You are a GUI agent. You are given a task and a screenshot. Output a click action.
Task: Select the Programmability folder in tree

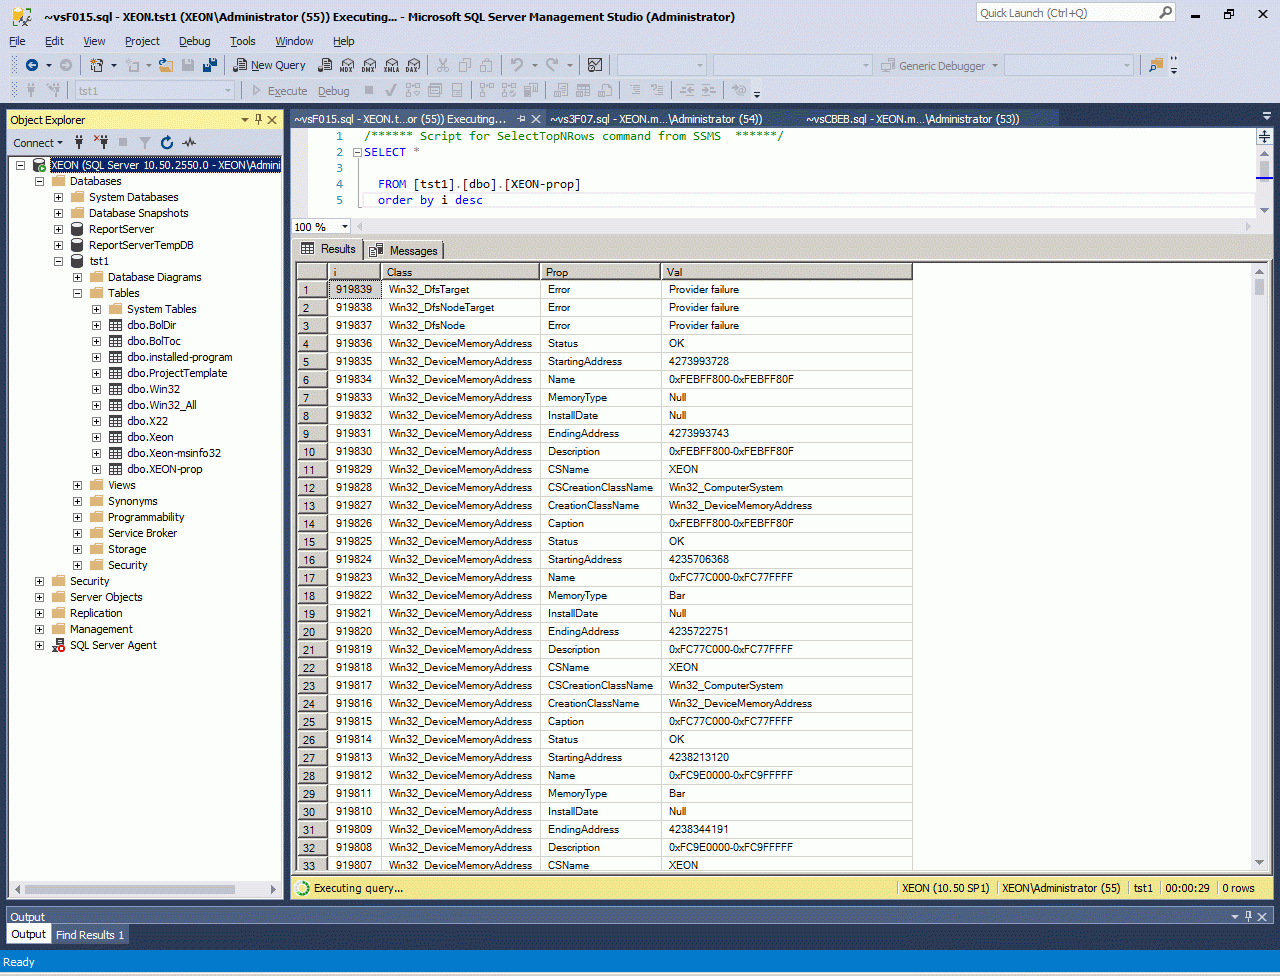point(146,517)
